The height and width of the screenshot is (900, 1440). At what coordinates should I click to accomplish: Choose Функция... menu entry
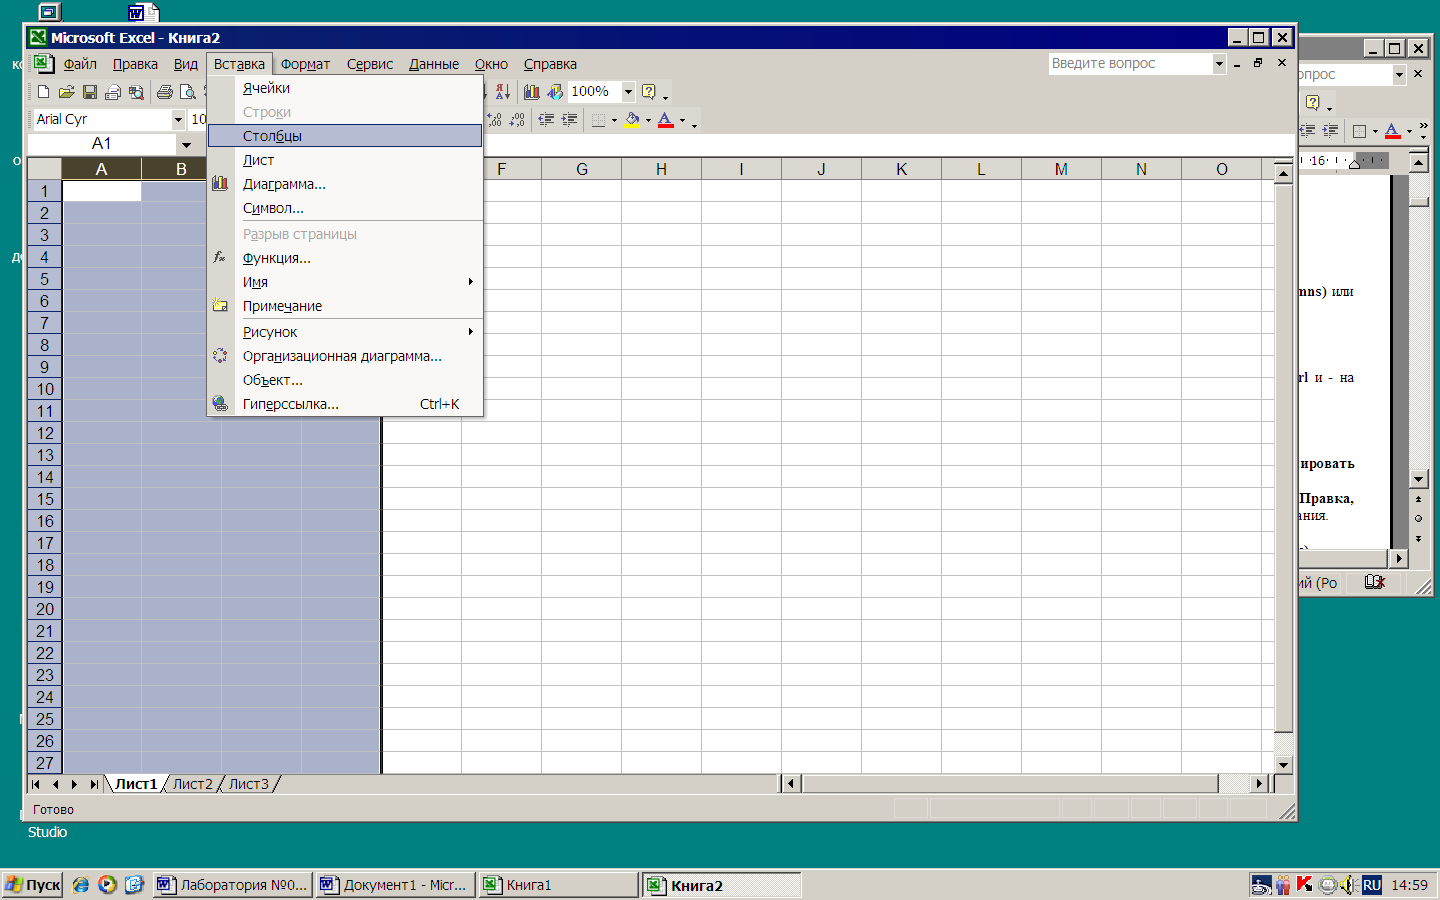(x=345, y=258)
